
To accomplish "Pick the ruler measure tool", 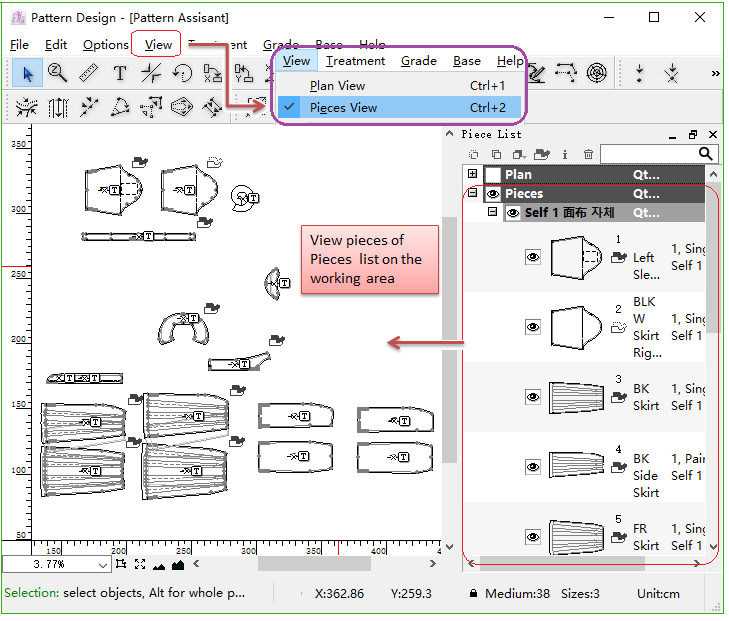I will (x=88, y=72).
